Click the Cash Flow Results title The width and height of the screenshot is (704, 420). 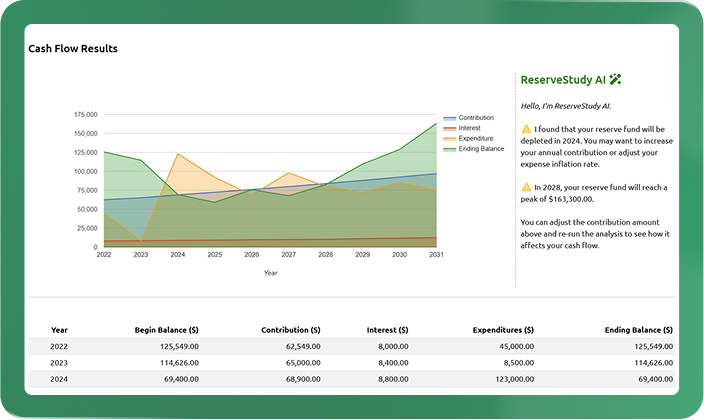(x=73, y=48)
